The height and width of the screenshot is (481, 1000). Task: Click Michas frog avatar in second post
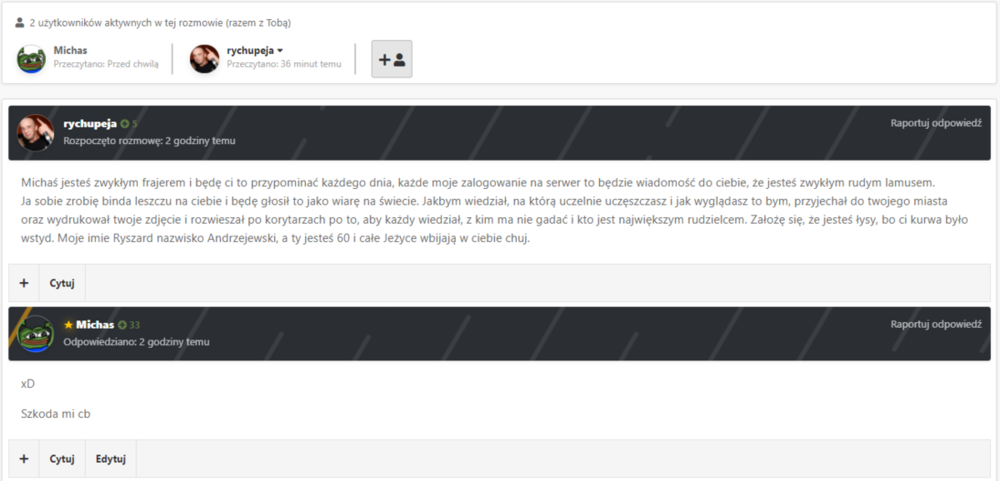(x=35, y=334)
